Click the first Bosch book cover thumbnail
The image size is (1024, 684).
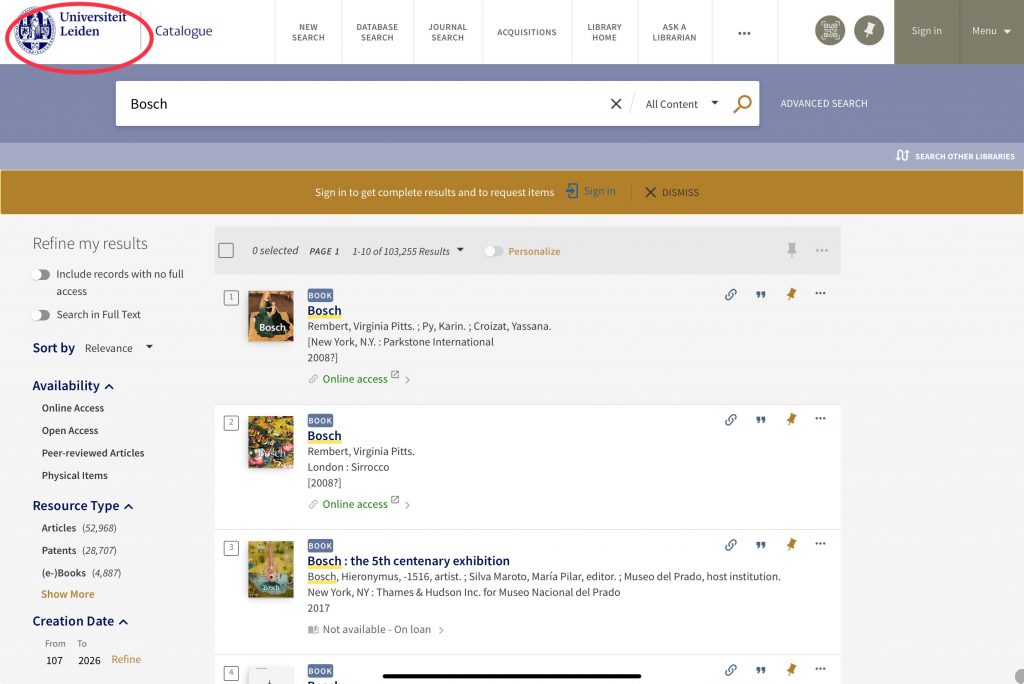point(271,316)
